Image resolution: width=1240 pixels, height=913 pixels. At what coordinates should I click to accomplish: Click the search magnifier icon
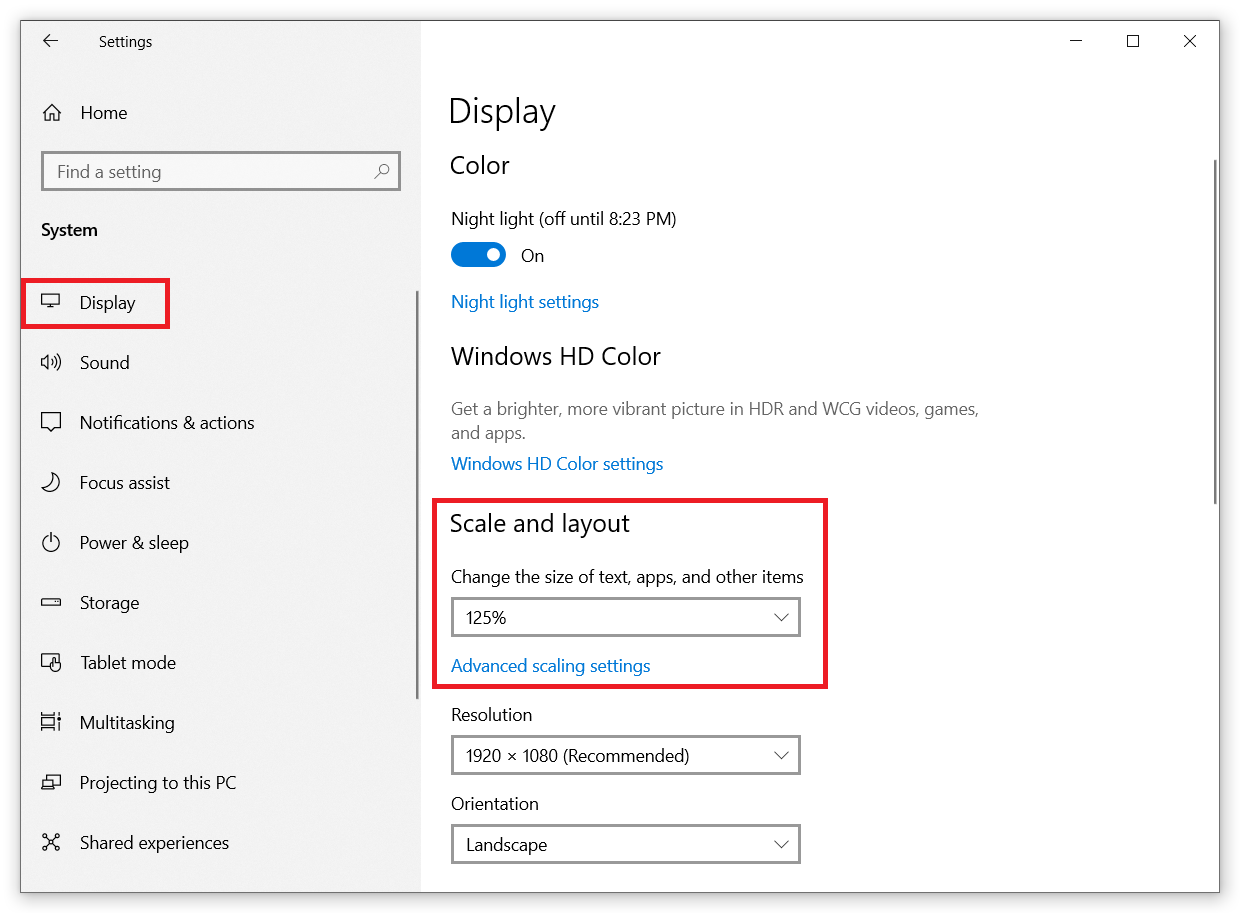click(x=381, y=171)
